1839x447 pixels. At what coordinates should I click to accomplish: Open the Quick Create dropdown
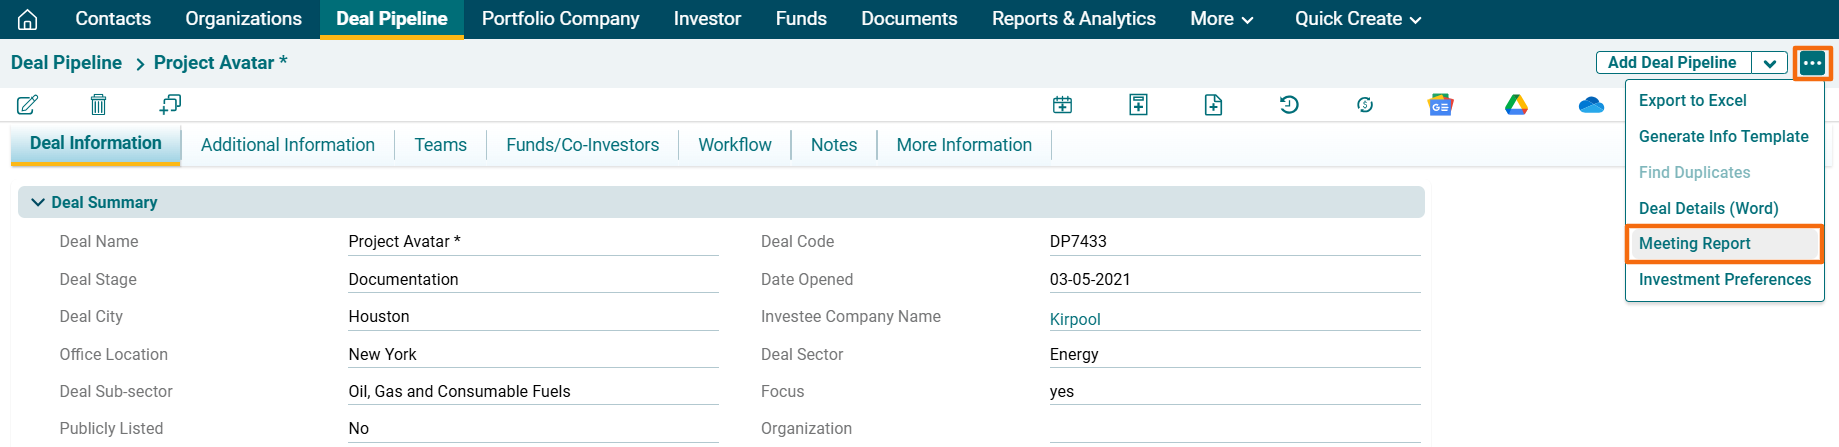pos(1357,19)
